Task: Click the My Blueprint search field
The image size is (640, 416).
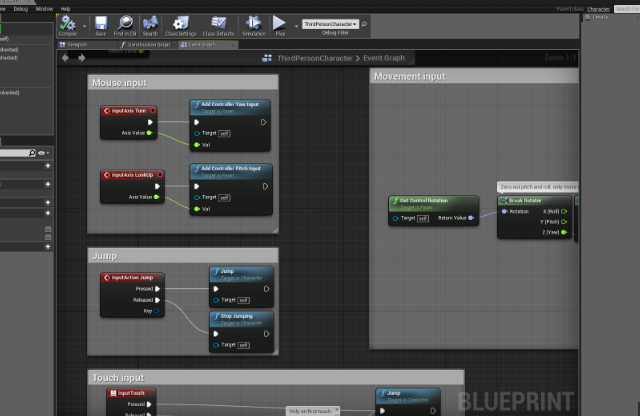Action: tap(18, 153)
